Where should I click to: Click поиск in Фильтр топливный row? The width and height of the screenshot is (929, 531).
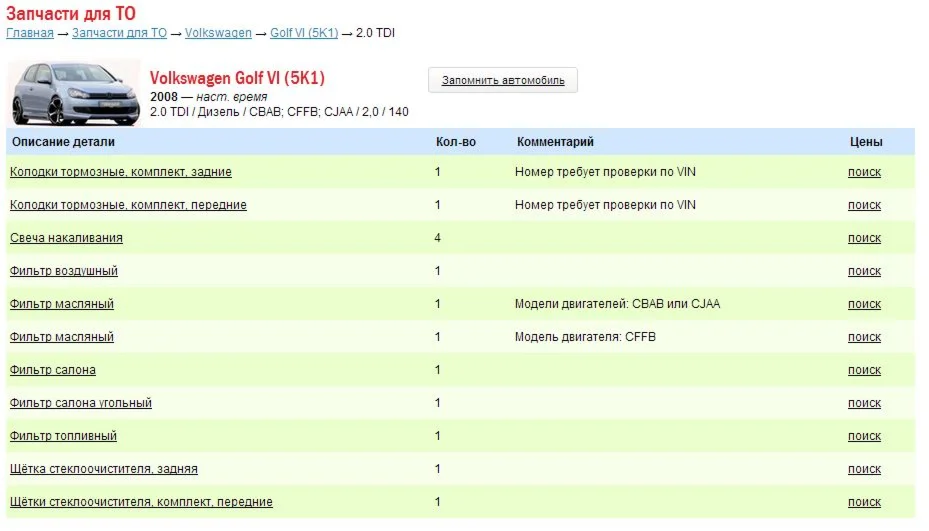coord(864,436)
